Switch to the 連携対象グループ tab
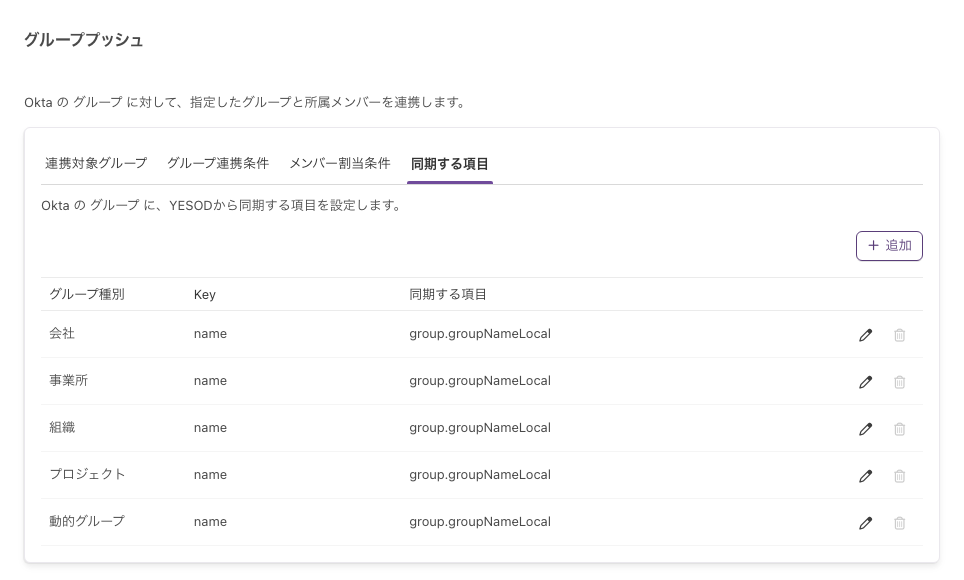This screenshot has height=580, width=964. click(x=96, y=164)
